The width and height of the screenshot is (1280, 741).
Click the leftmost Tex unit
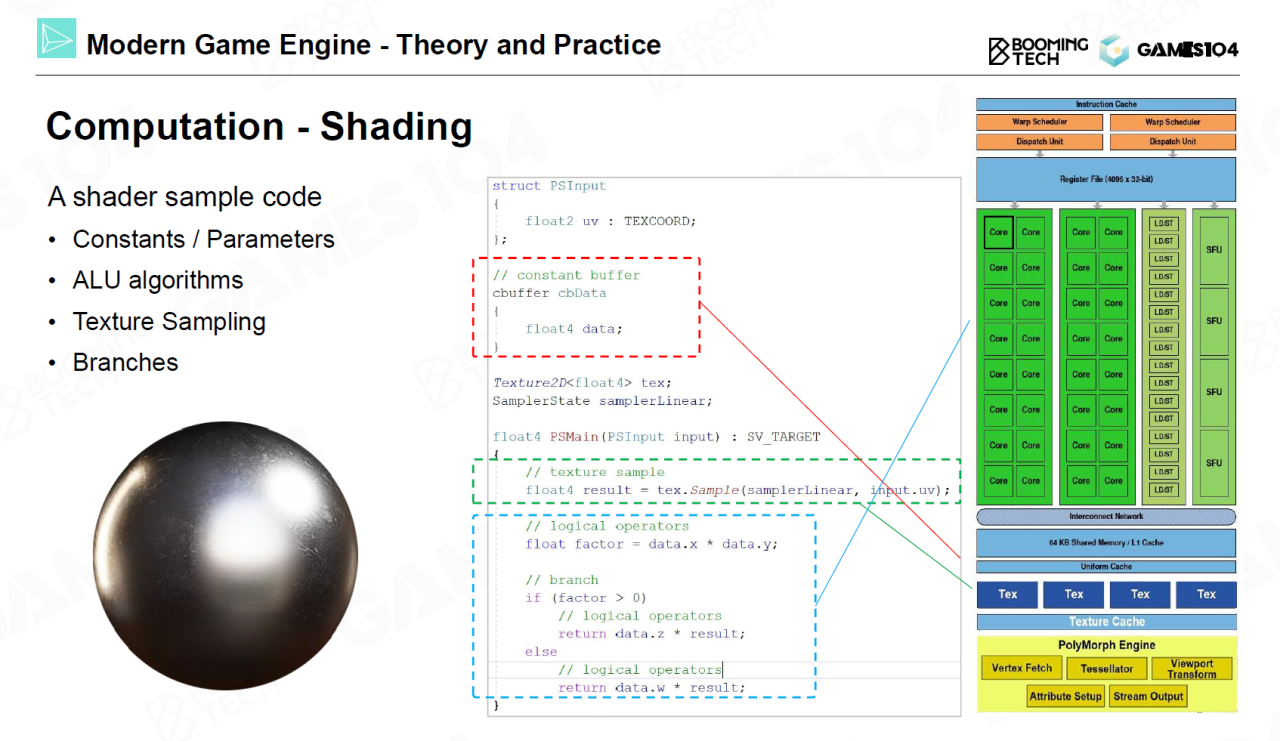tap(1007, 594)
